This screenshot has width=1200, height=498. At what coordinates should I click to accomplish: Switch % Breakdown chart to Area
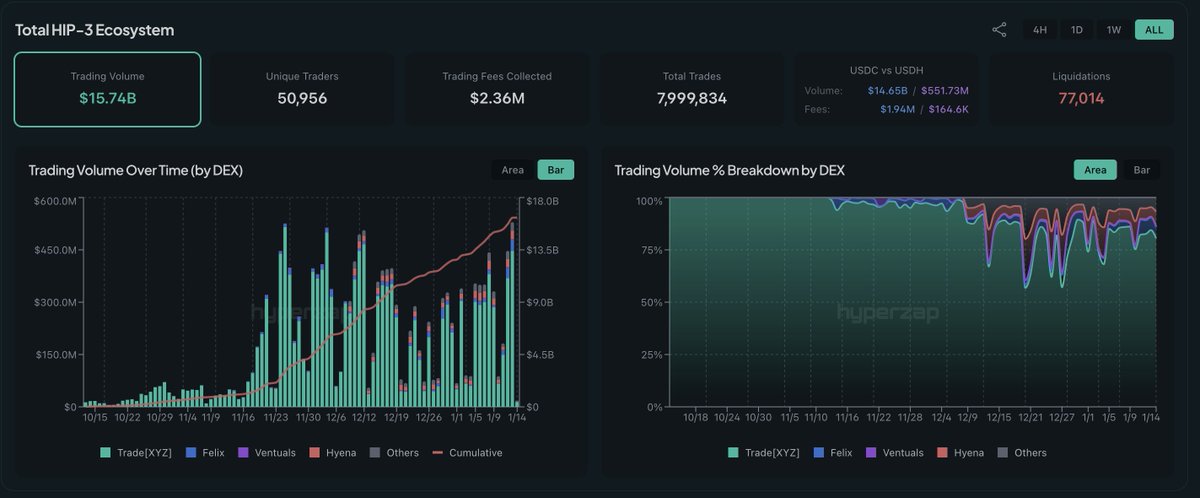coord(1095,170)
